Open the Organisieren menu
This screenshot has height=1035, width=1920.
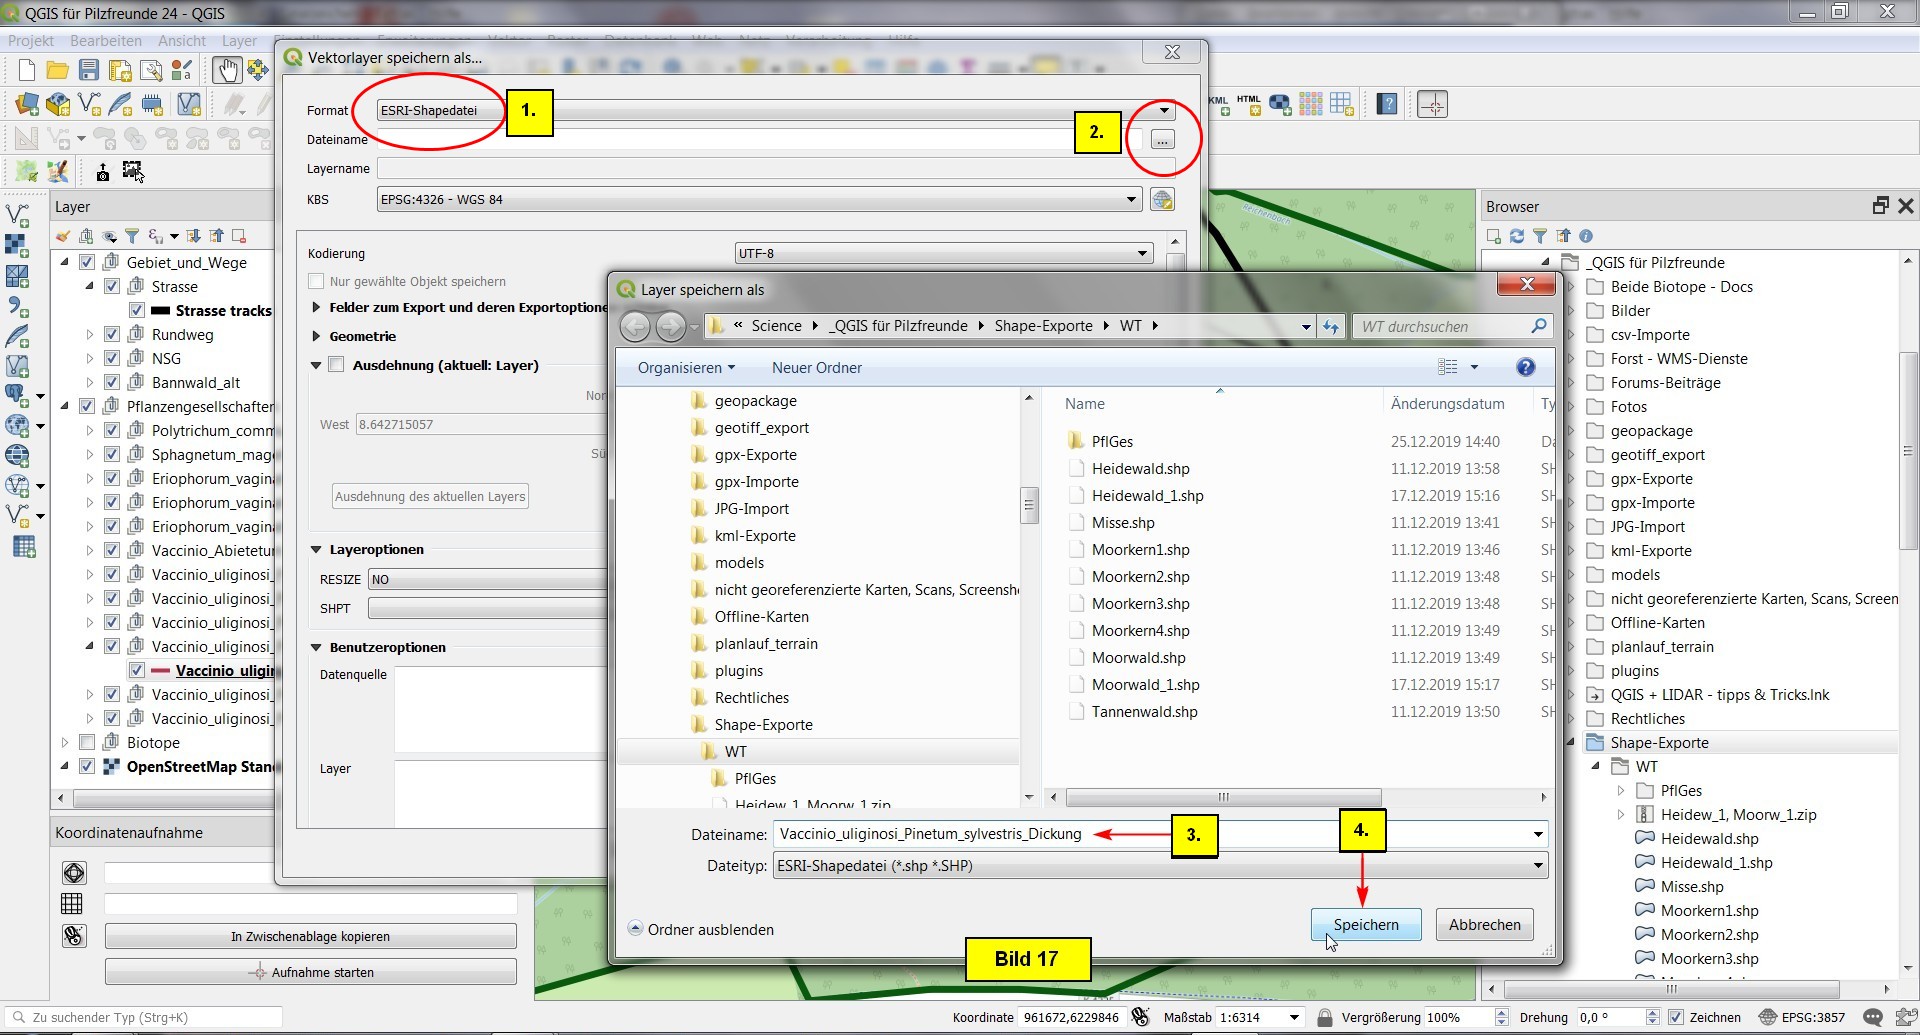(686, 368)
